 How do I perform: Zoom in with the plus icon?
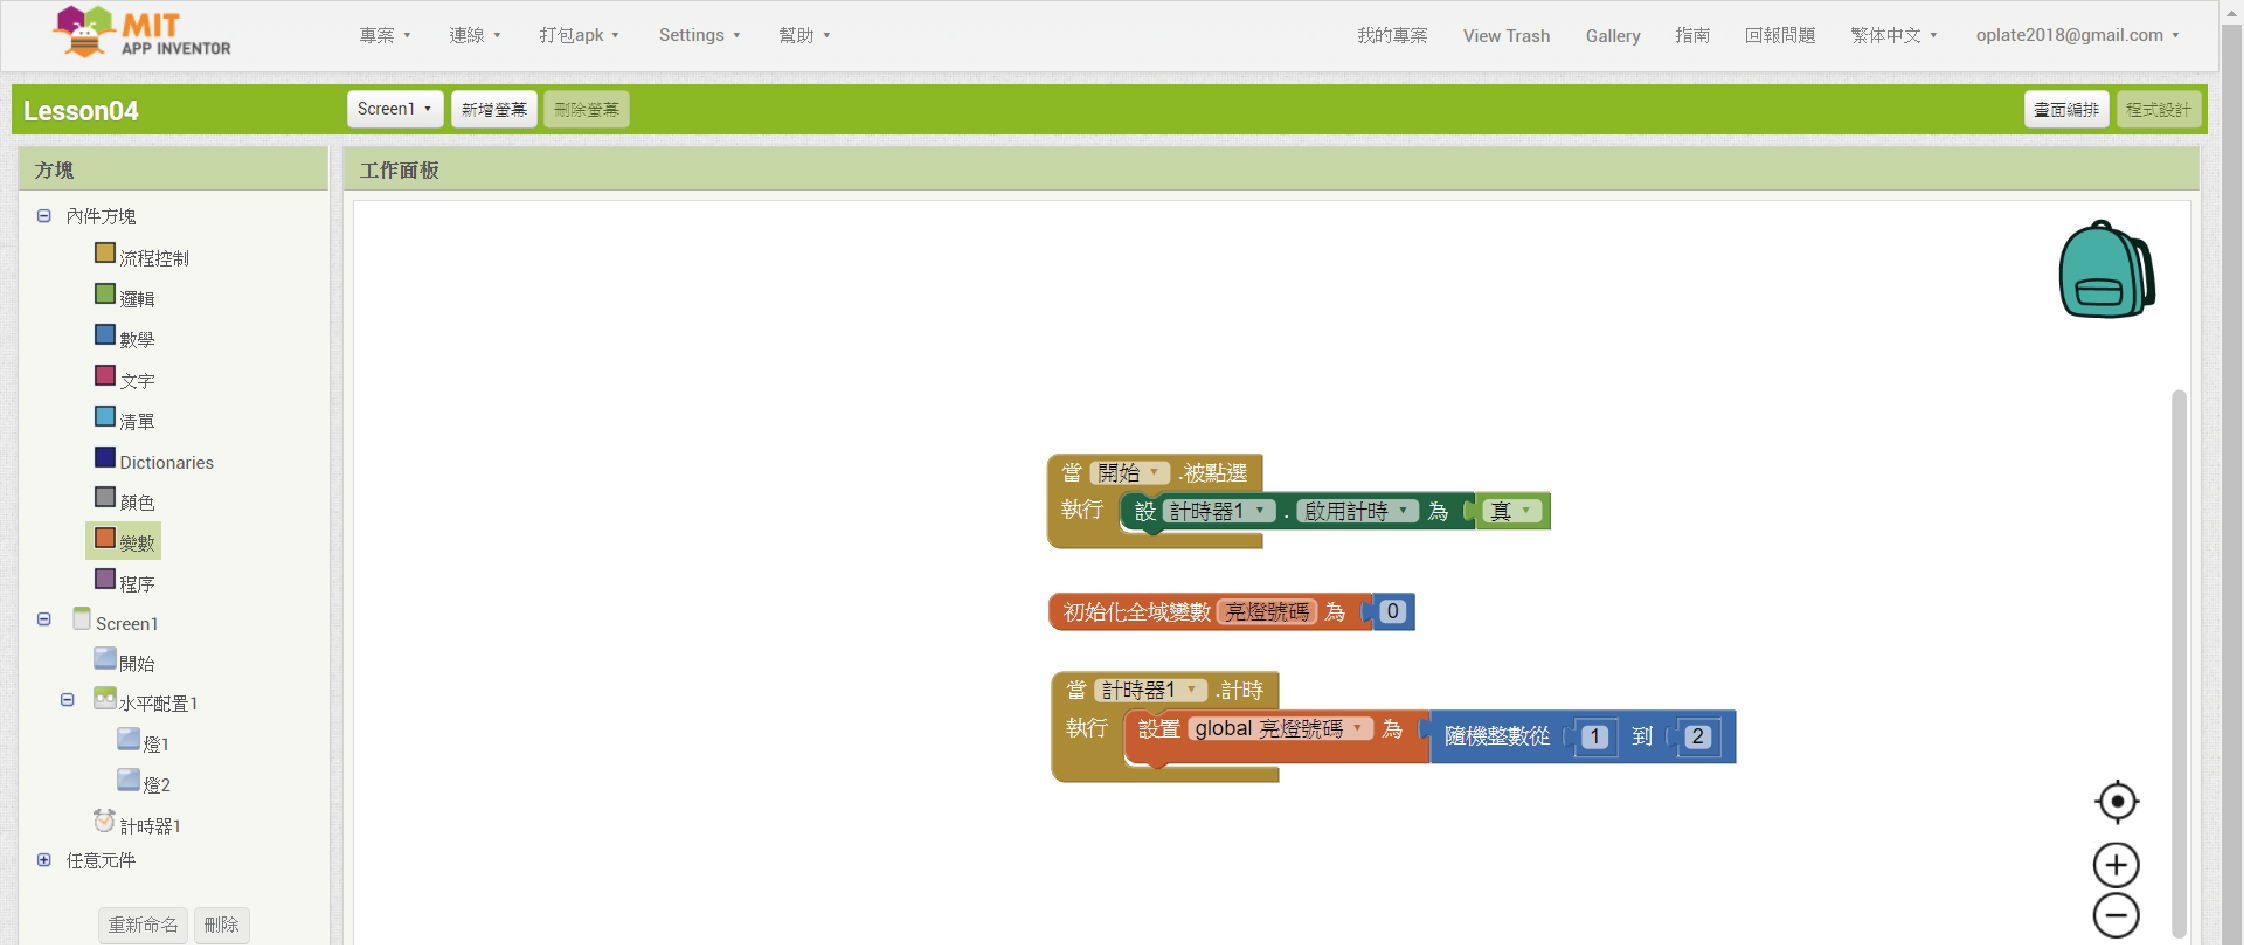tap(2116, 865)
